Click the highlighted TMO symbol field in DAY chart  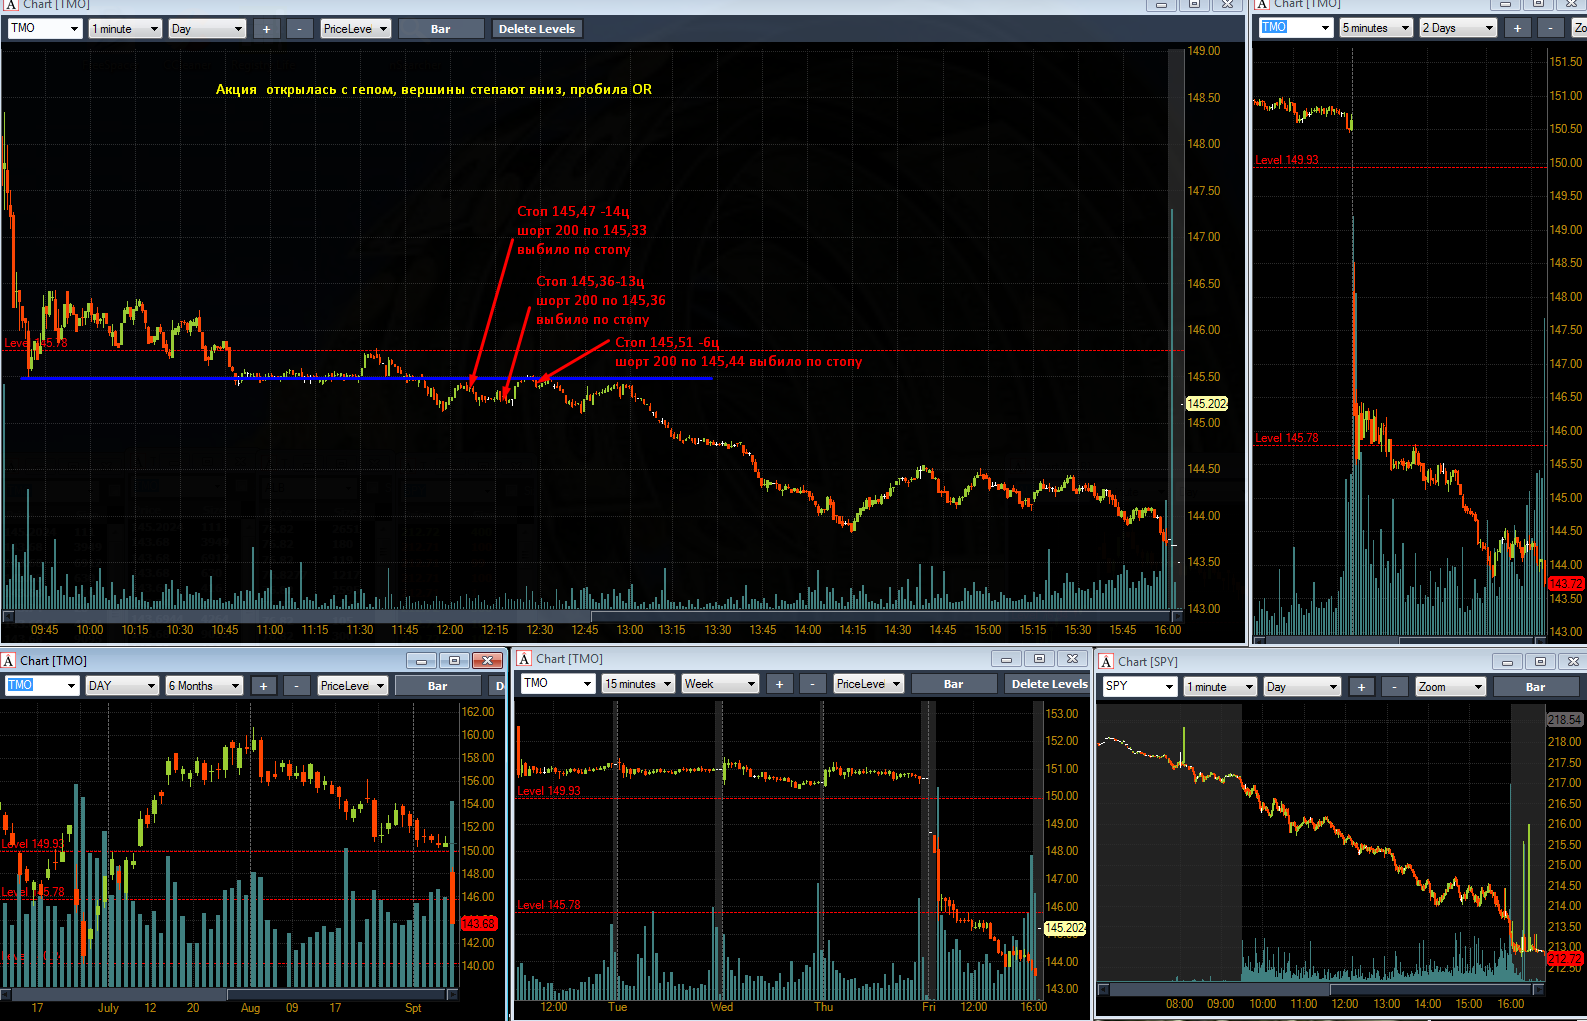[x=42, y=685]
